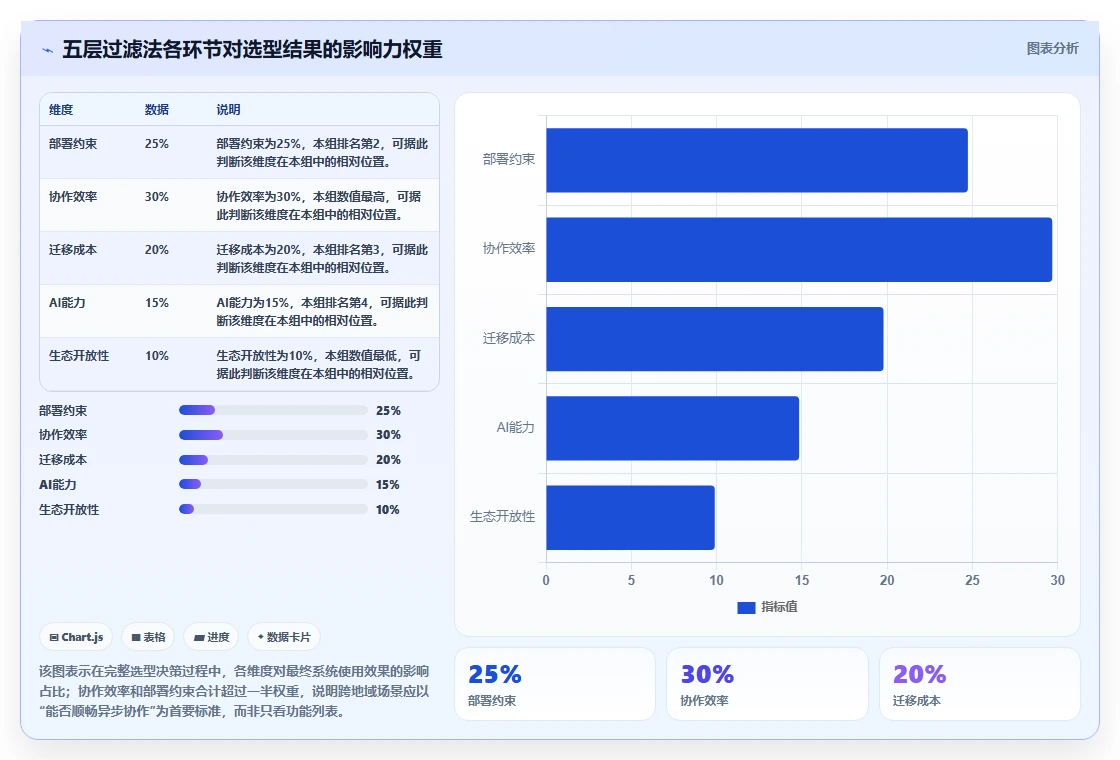The height and width of the screenshot is (760, 1120).
Task: Click the 25% value in the table
Action: click(156, 144)
